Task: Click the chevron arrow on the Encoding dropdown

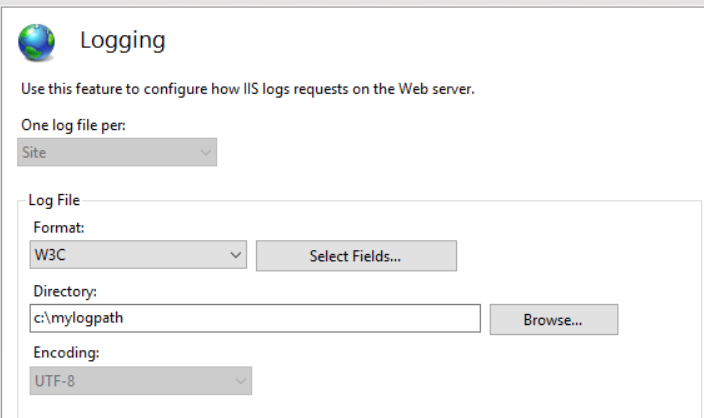Action: click(x=239, y=381)
